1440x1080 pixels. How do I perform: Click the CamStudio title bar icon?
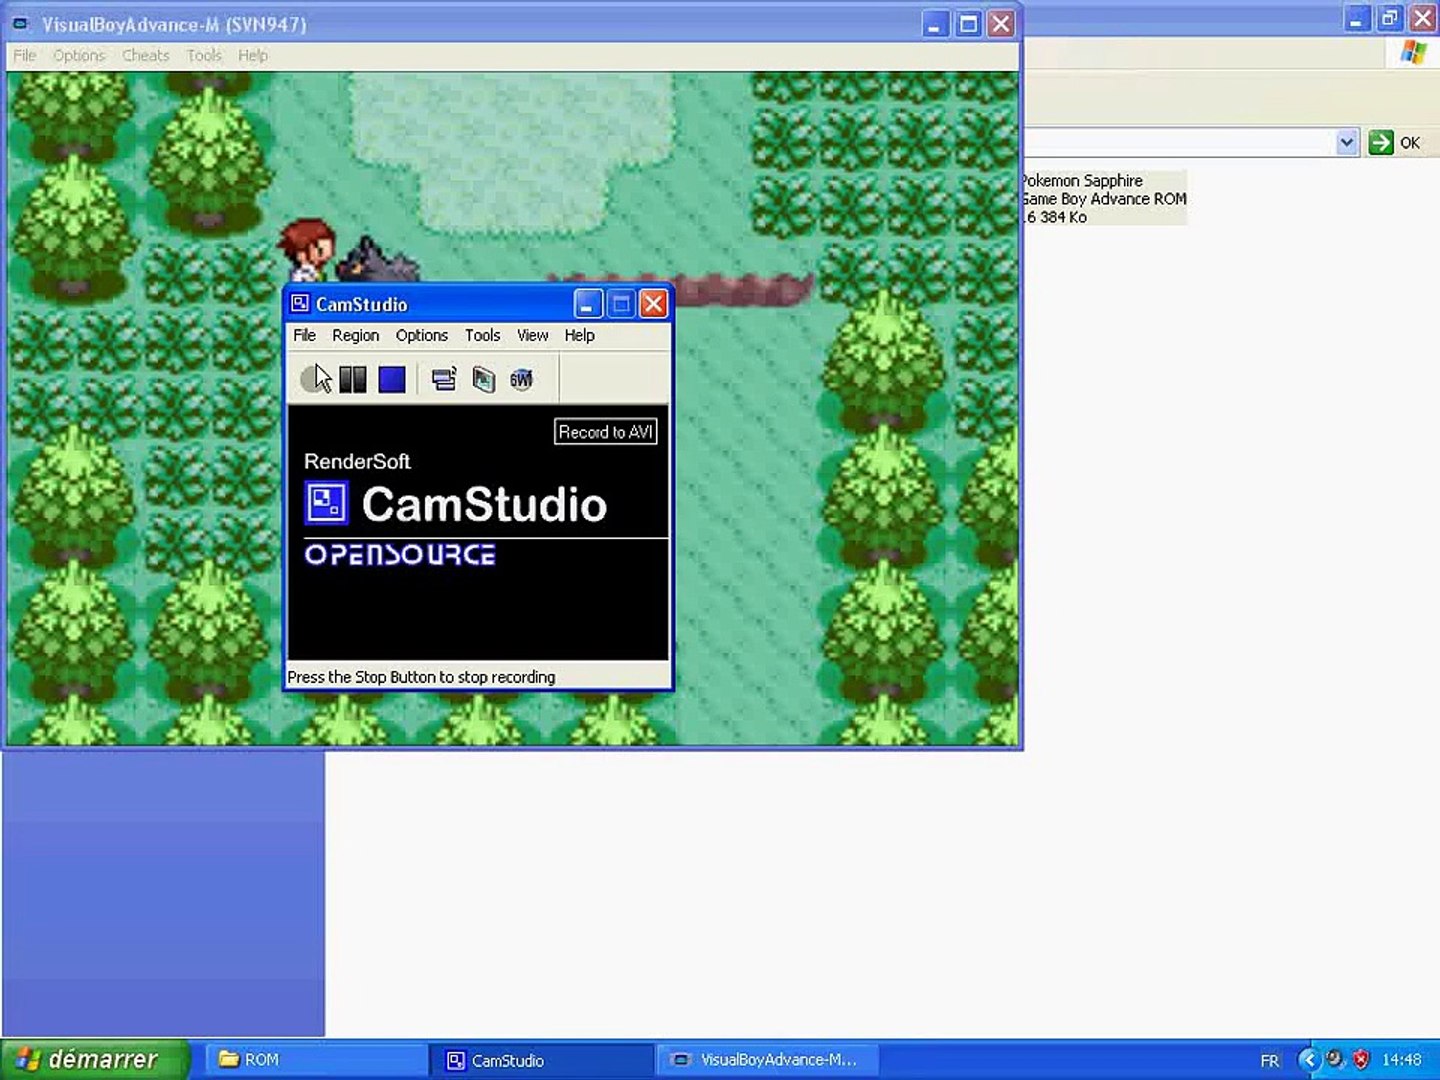point(299,303)
